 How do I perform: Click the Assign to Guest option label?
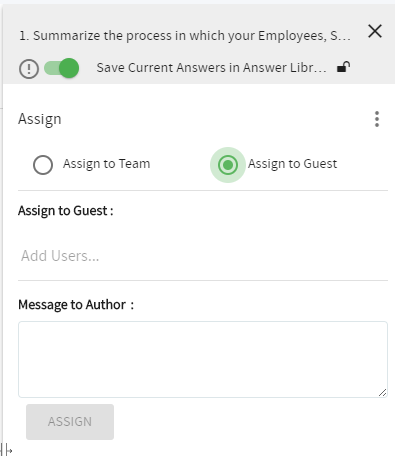pyautogui.click(x=292, y=164)
